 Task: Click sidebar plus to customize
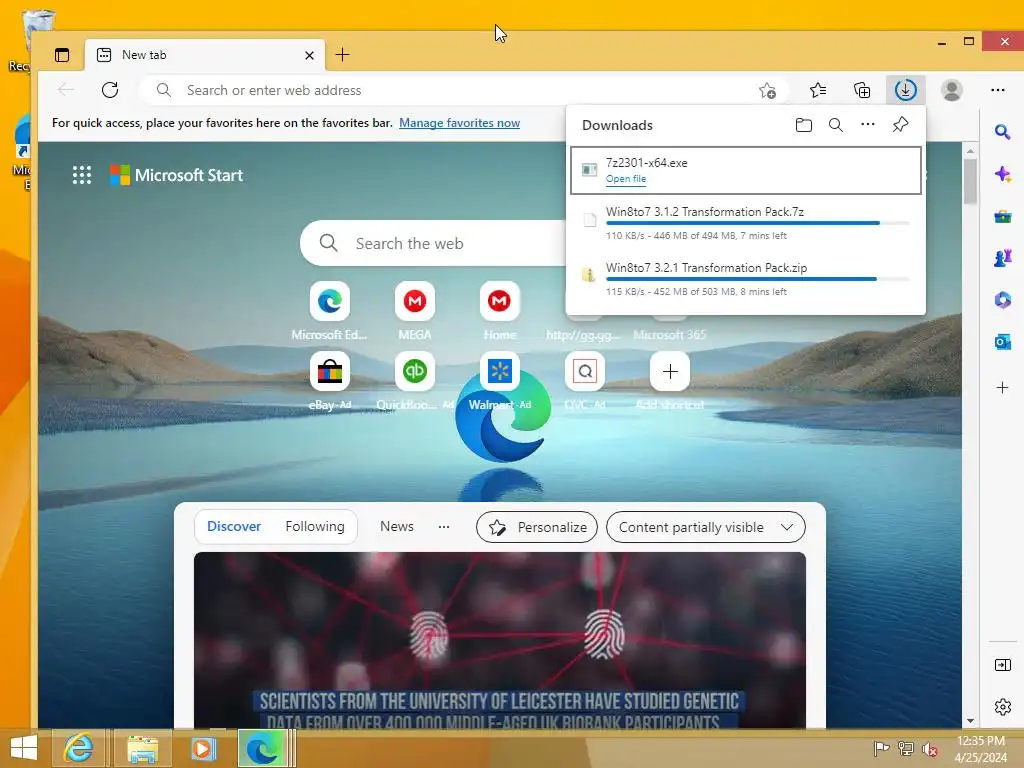[x=1002, y=388]
